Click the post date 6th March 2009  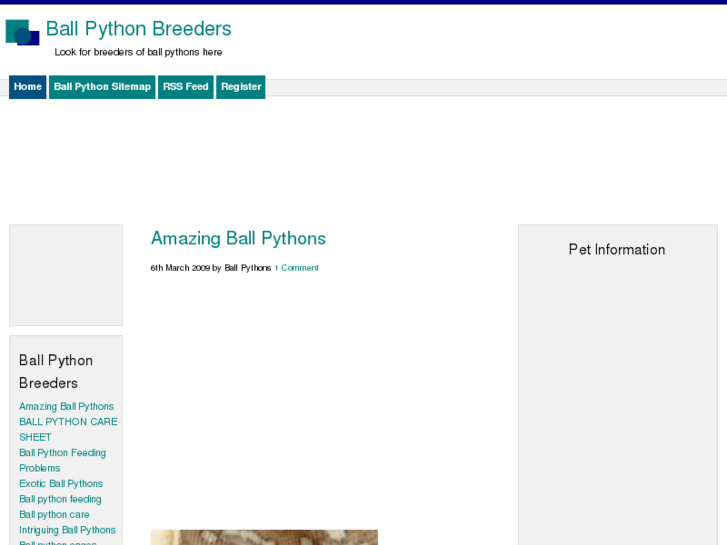tap(180, 268)
